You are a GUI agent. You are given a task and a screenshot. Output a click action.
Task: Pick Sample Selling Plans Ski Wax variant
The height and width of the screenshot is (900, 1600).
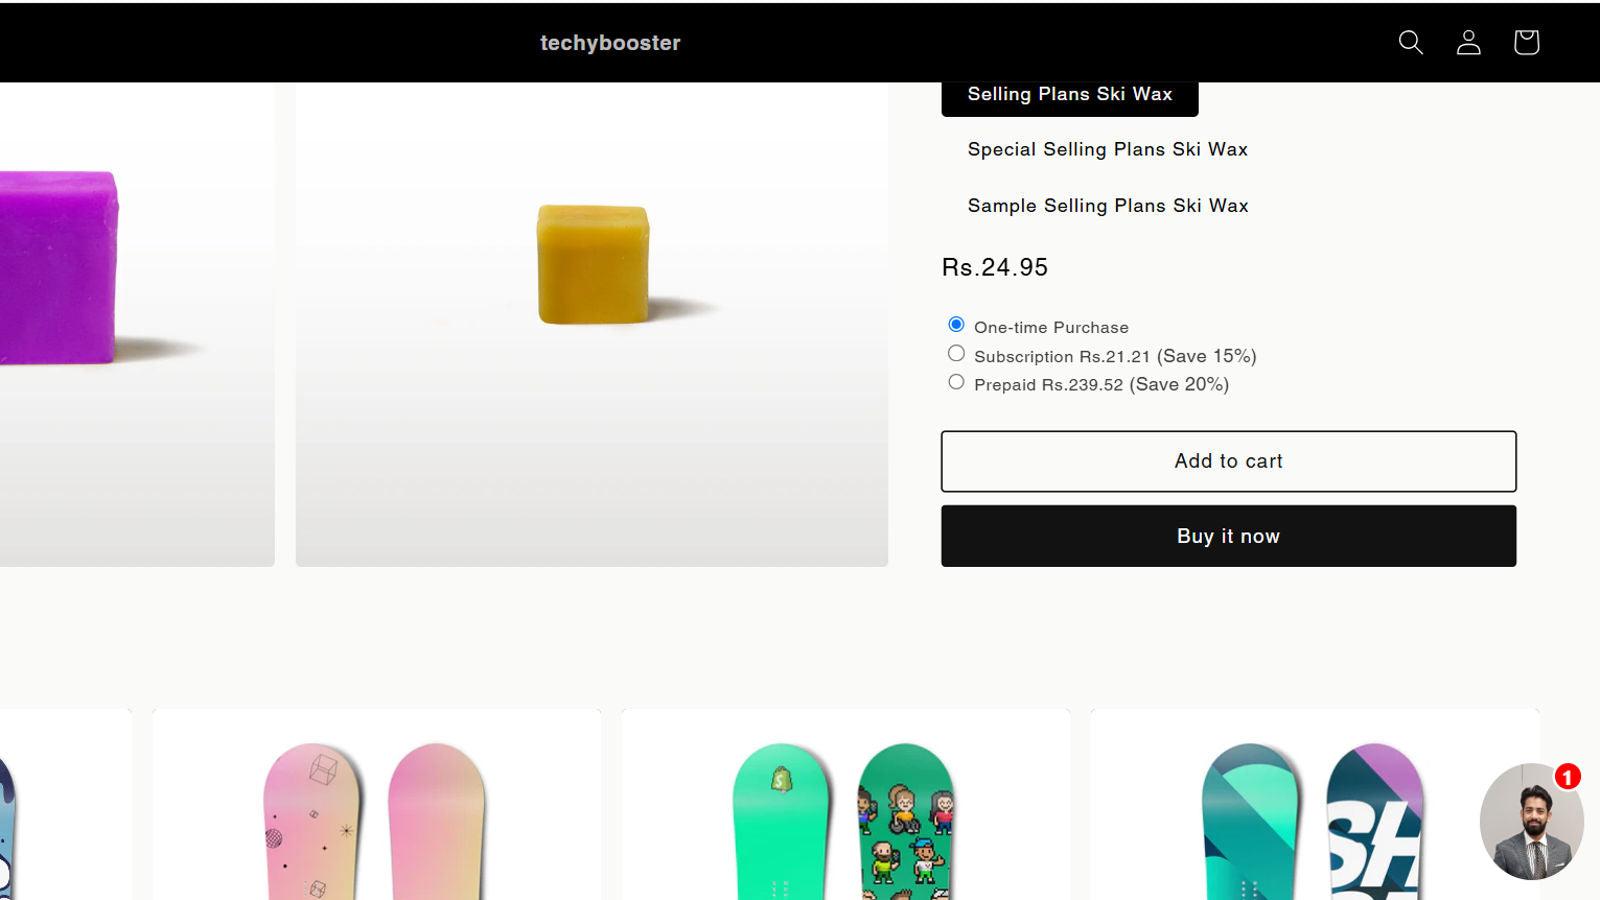1107,206
